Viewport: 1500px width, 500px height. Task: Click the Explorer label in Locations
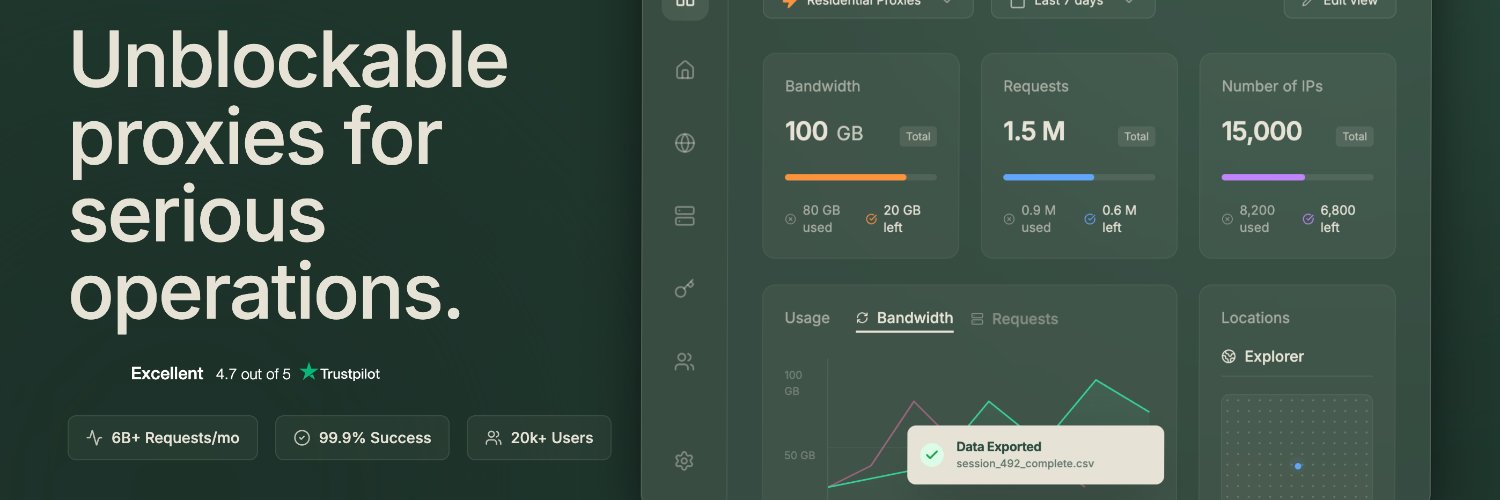tap(1274, 356)
